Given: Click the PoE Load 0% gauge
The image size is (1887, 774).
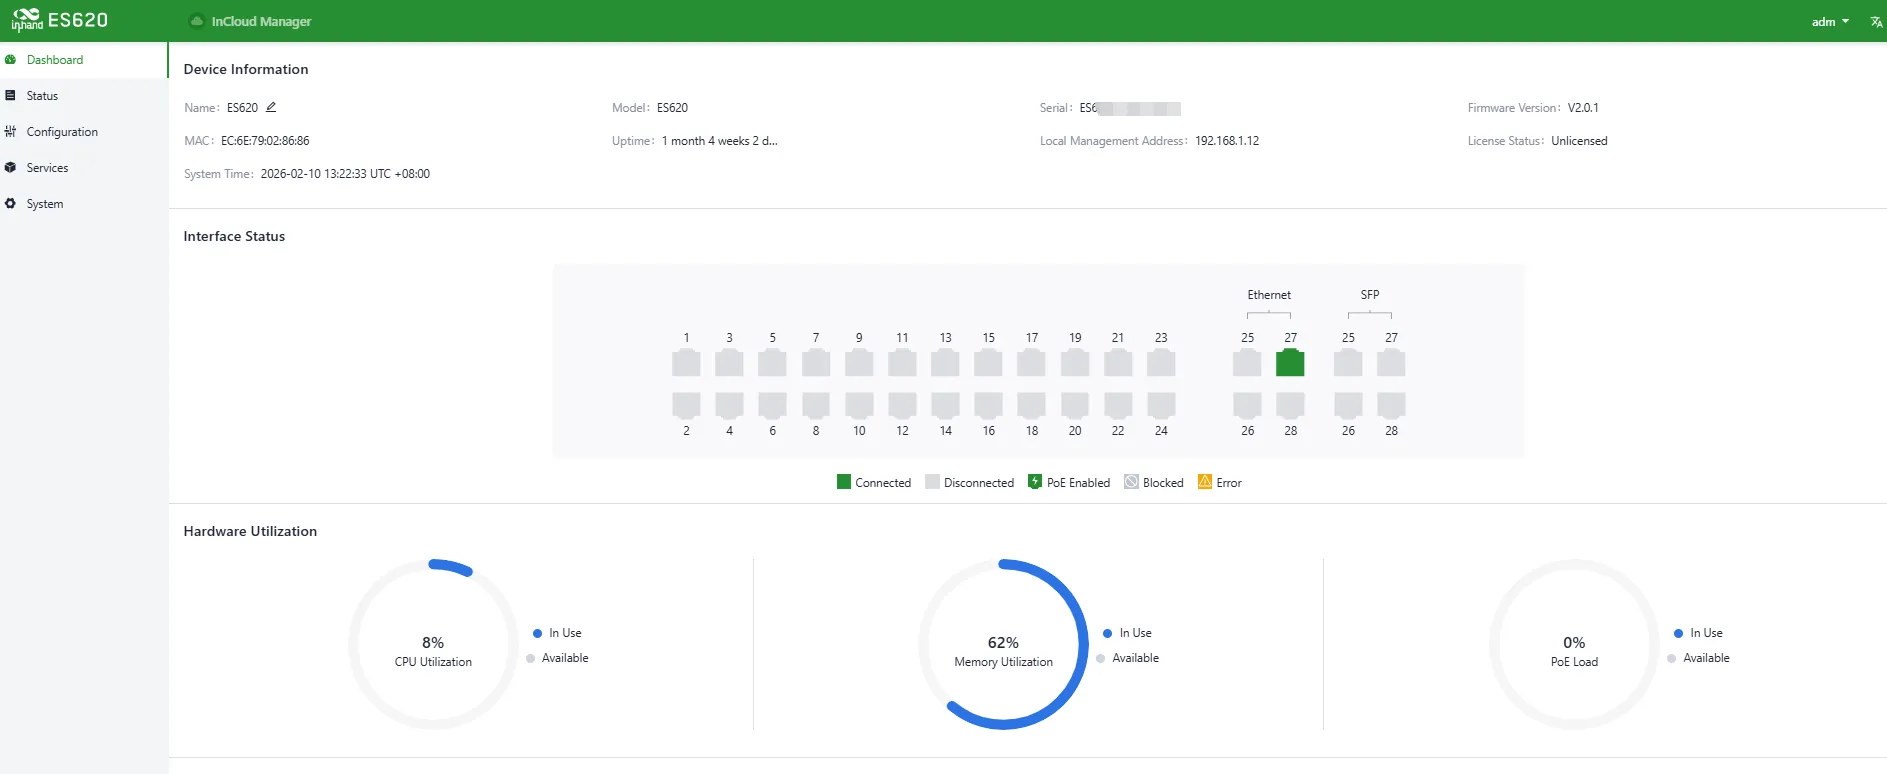Looking at the screenshot, I should [1574, 644].
